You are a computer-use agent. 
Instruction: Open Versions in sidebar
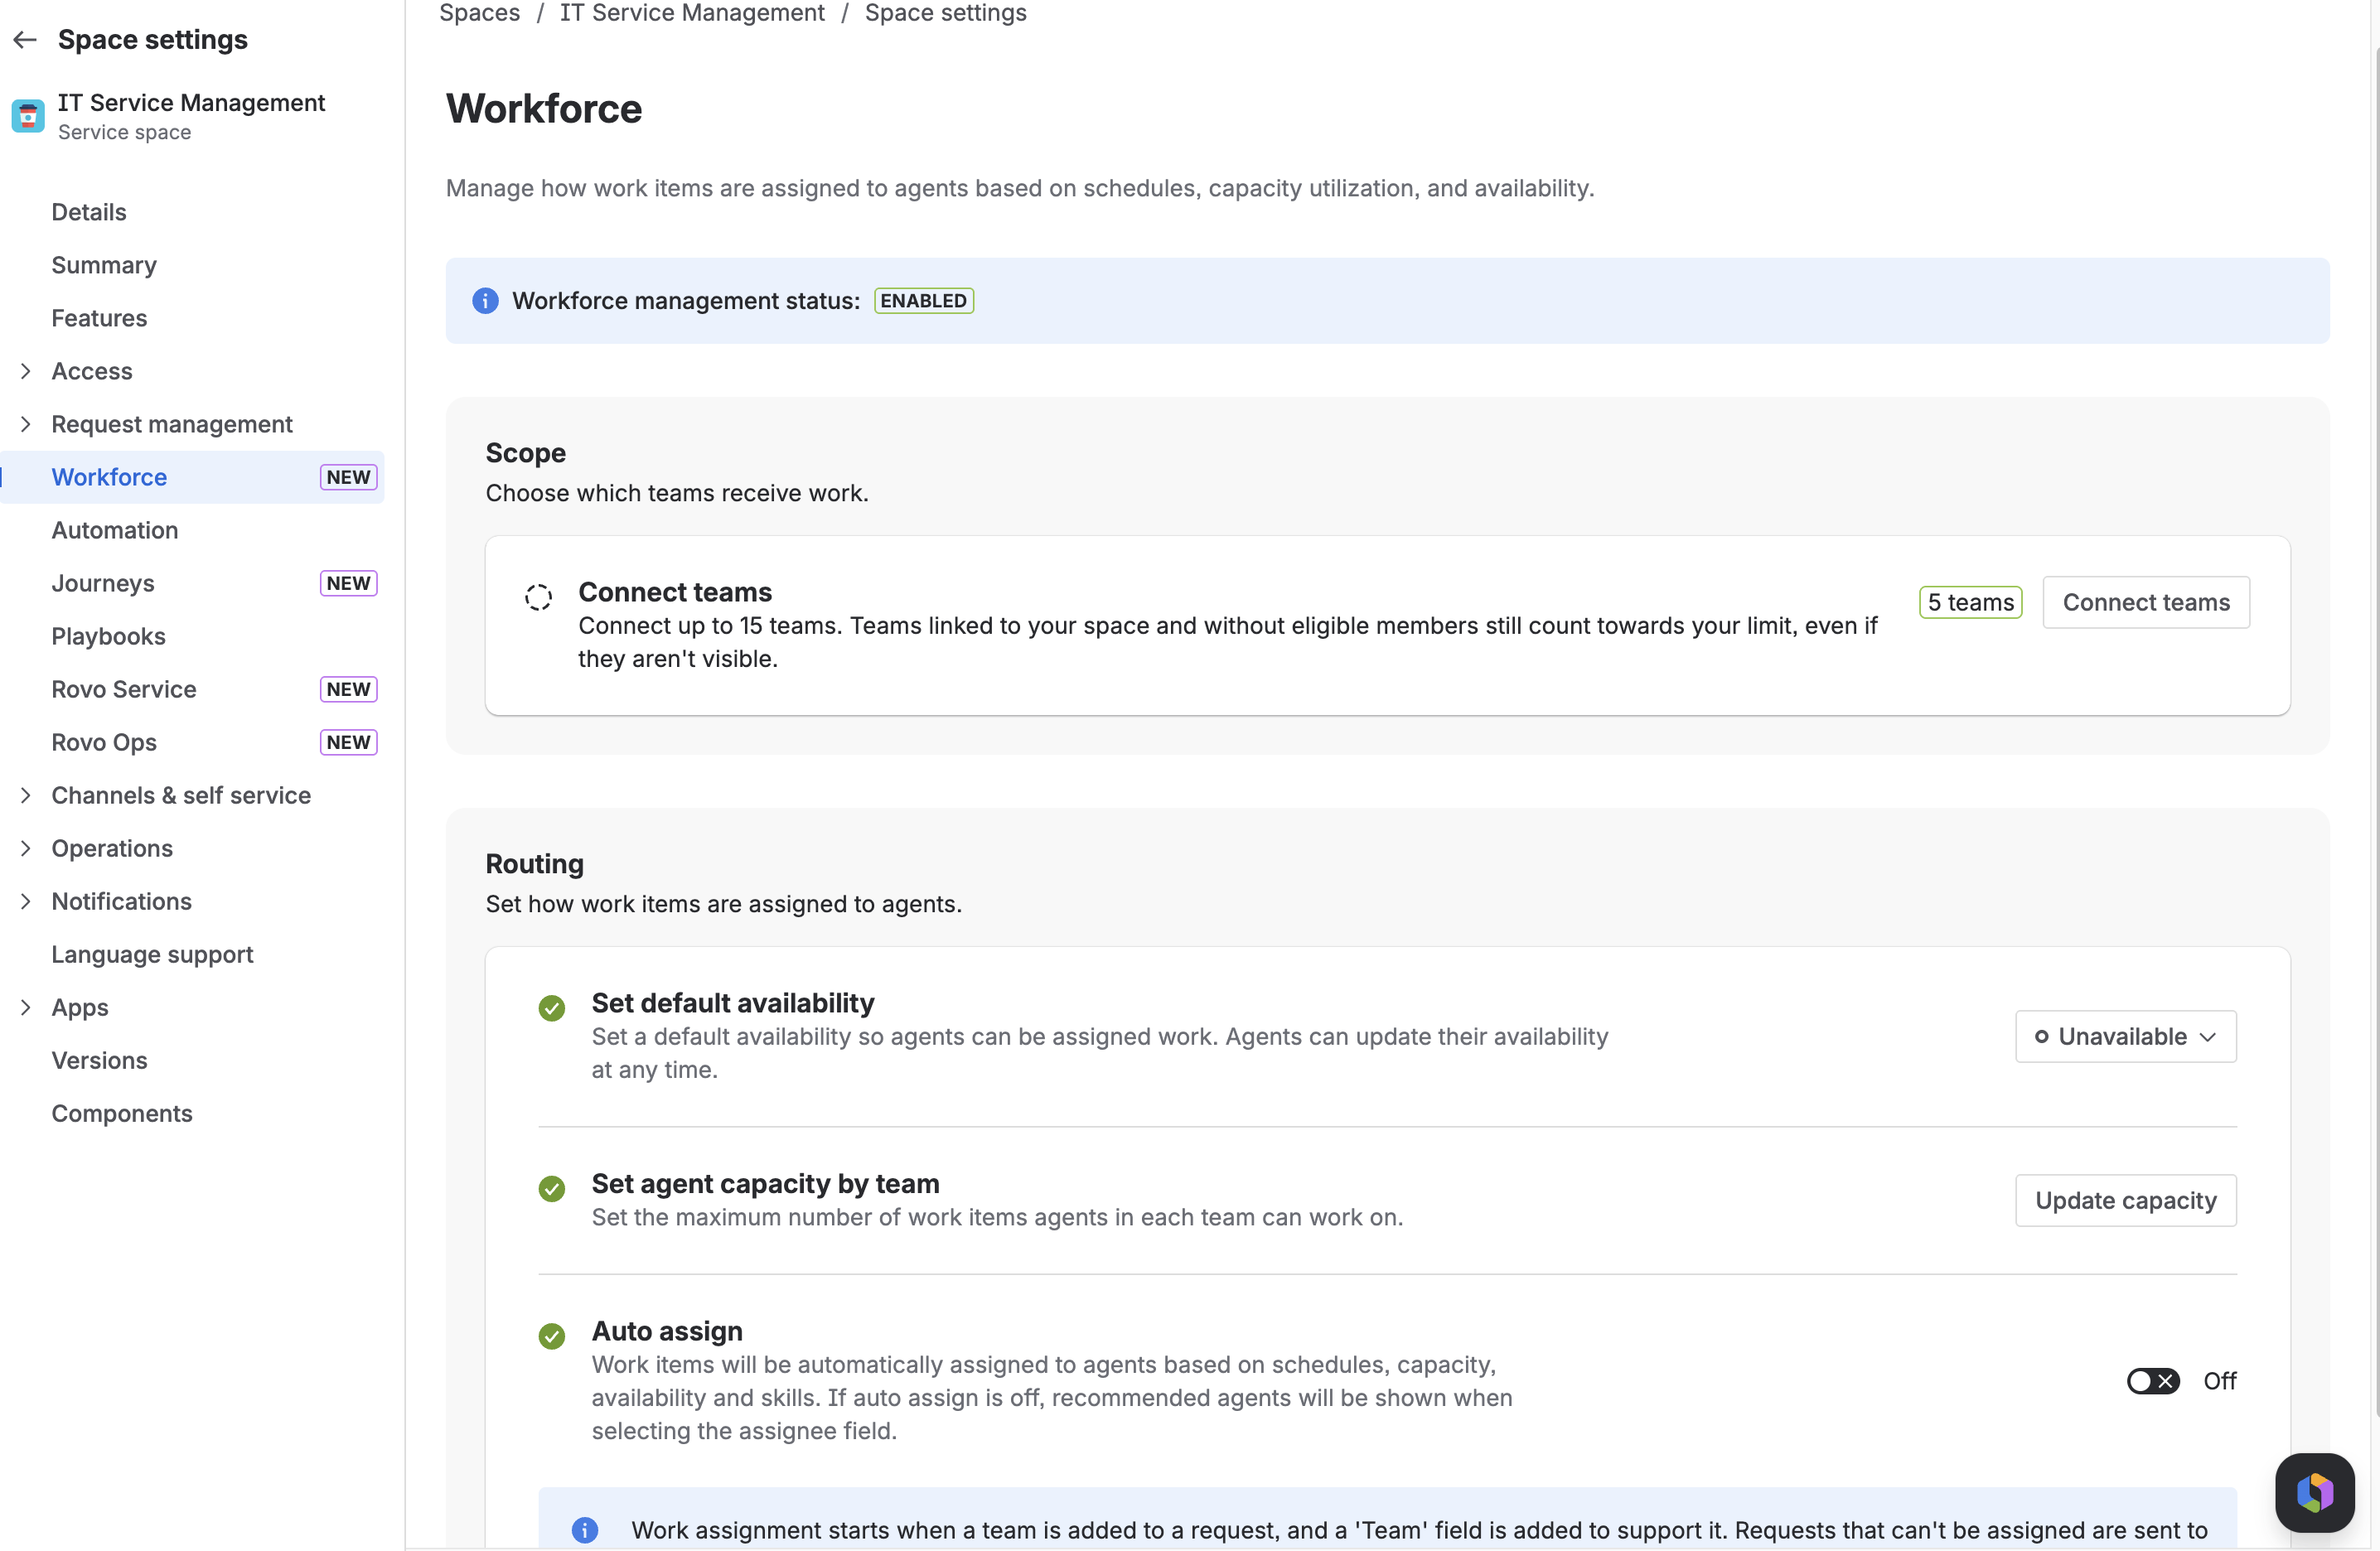[x=192, y=1060]
